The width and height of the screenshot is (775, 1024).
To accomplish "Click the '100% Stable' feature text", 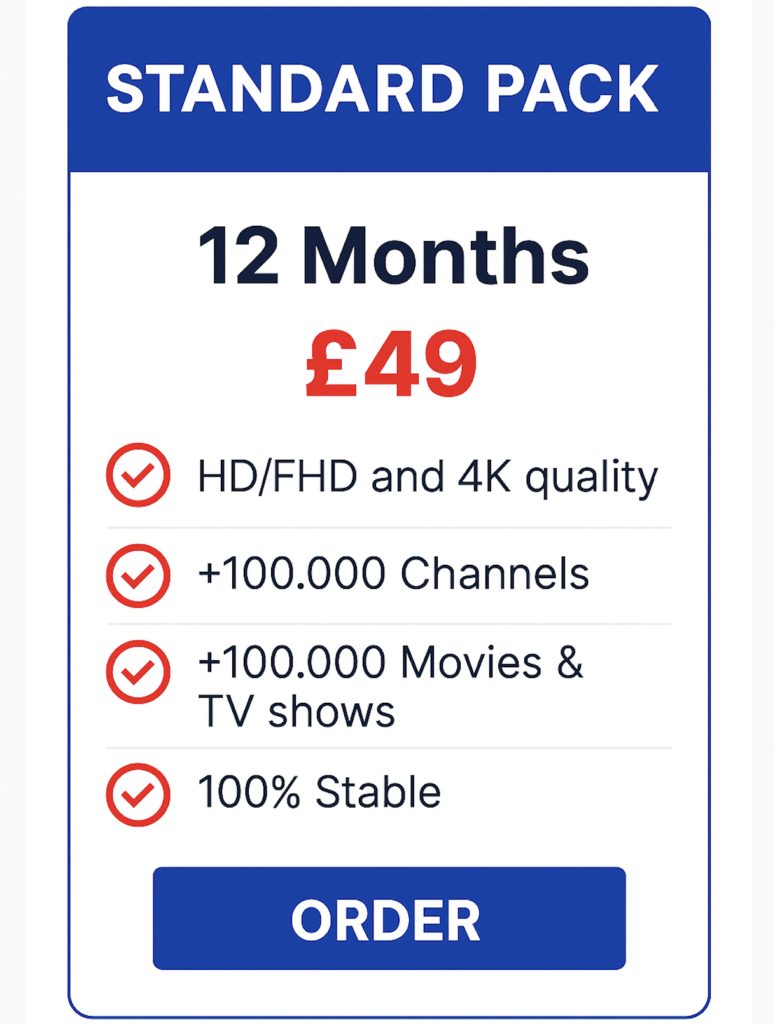I will click(319, 794).
